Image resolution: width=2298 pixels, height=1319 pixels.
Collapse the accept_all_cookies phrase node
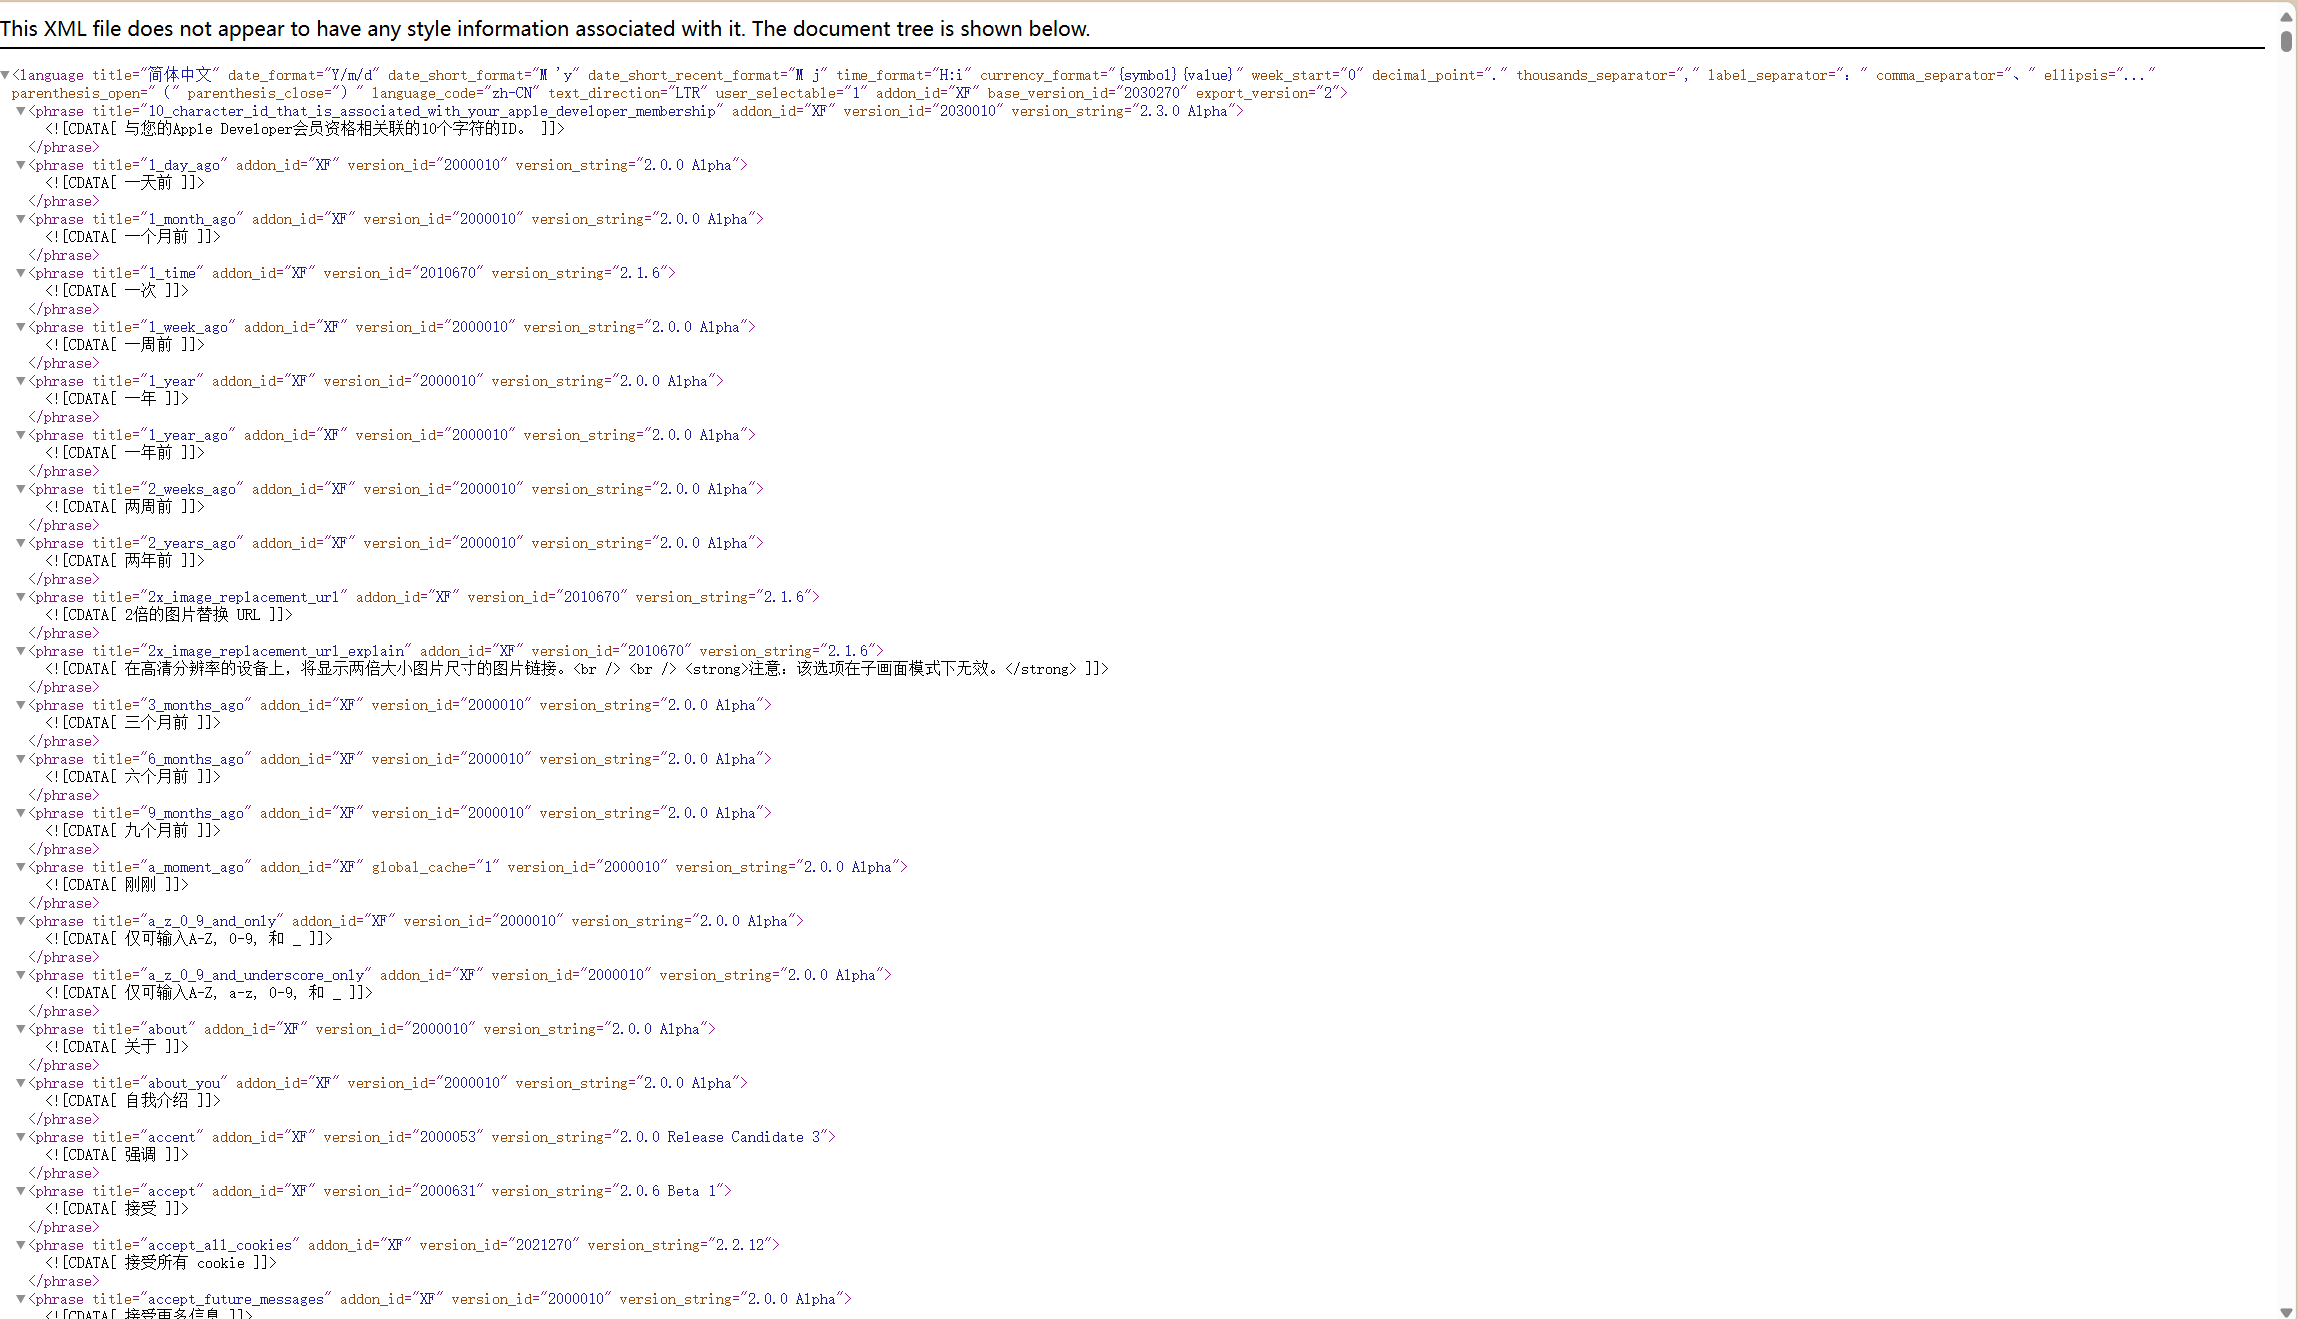pos(20,1245)
